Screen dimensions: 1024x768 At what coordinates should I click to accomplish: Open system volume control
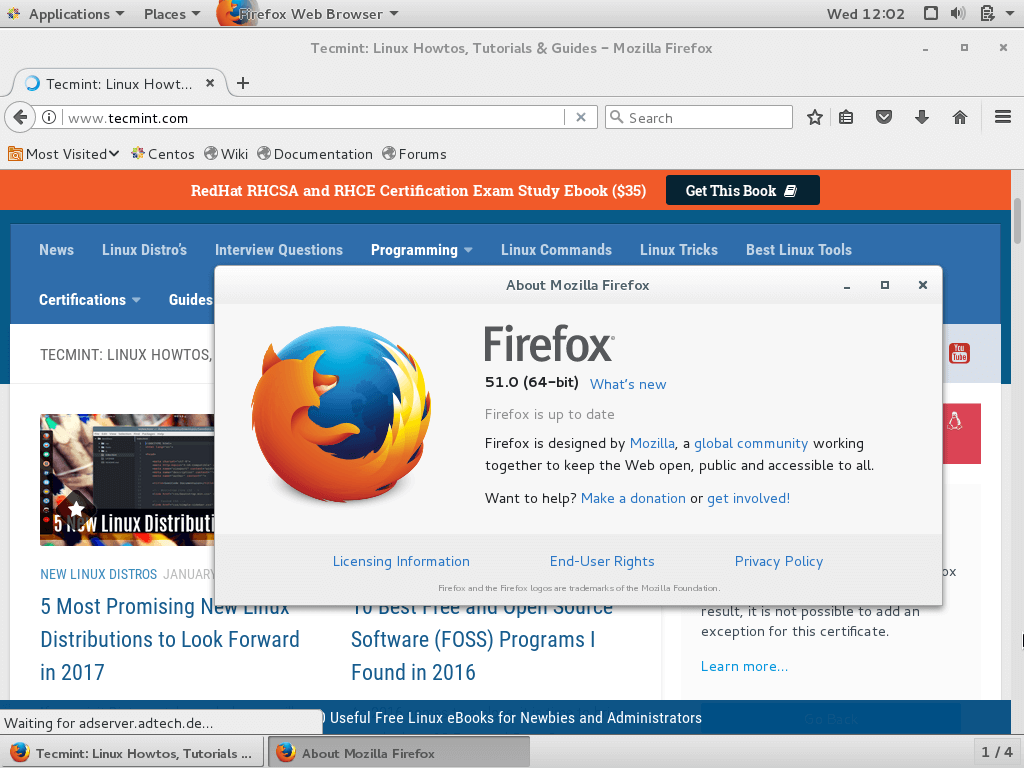point(958,14)
